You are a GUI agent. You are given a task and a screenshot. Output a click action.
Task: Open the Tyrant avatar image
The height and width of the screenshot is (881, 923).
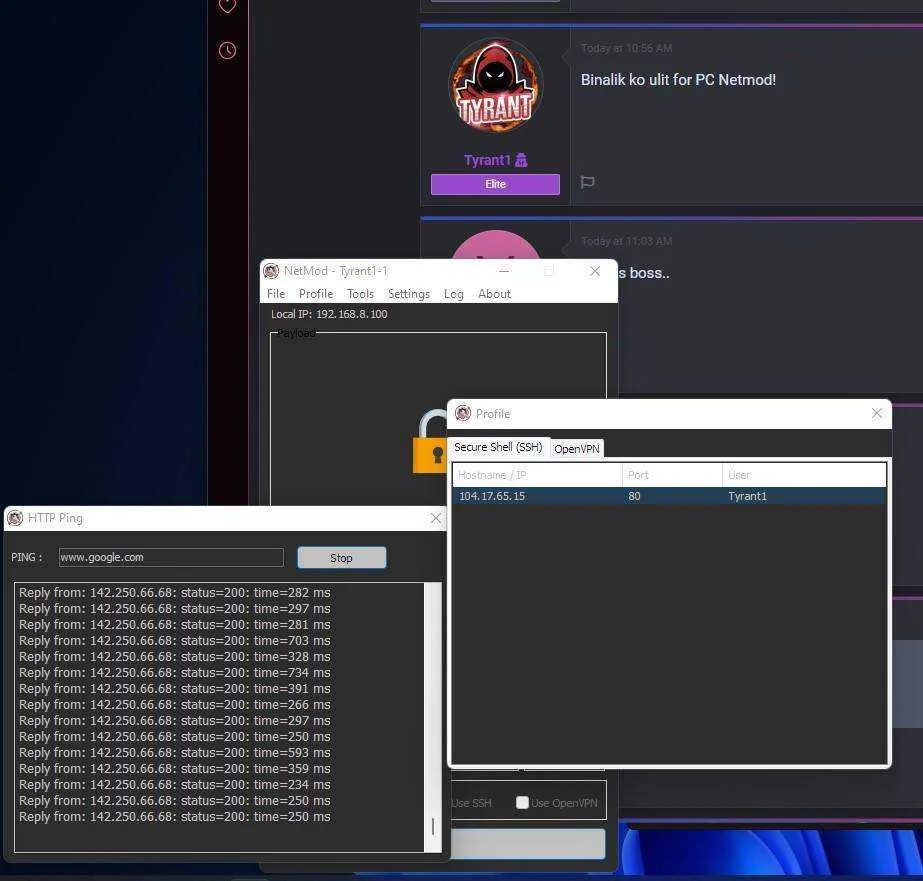pos(496,85)
